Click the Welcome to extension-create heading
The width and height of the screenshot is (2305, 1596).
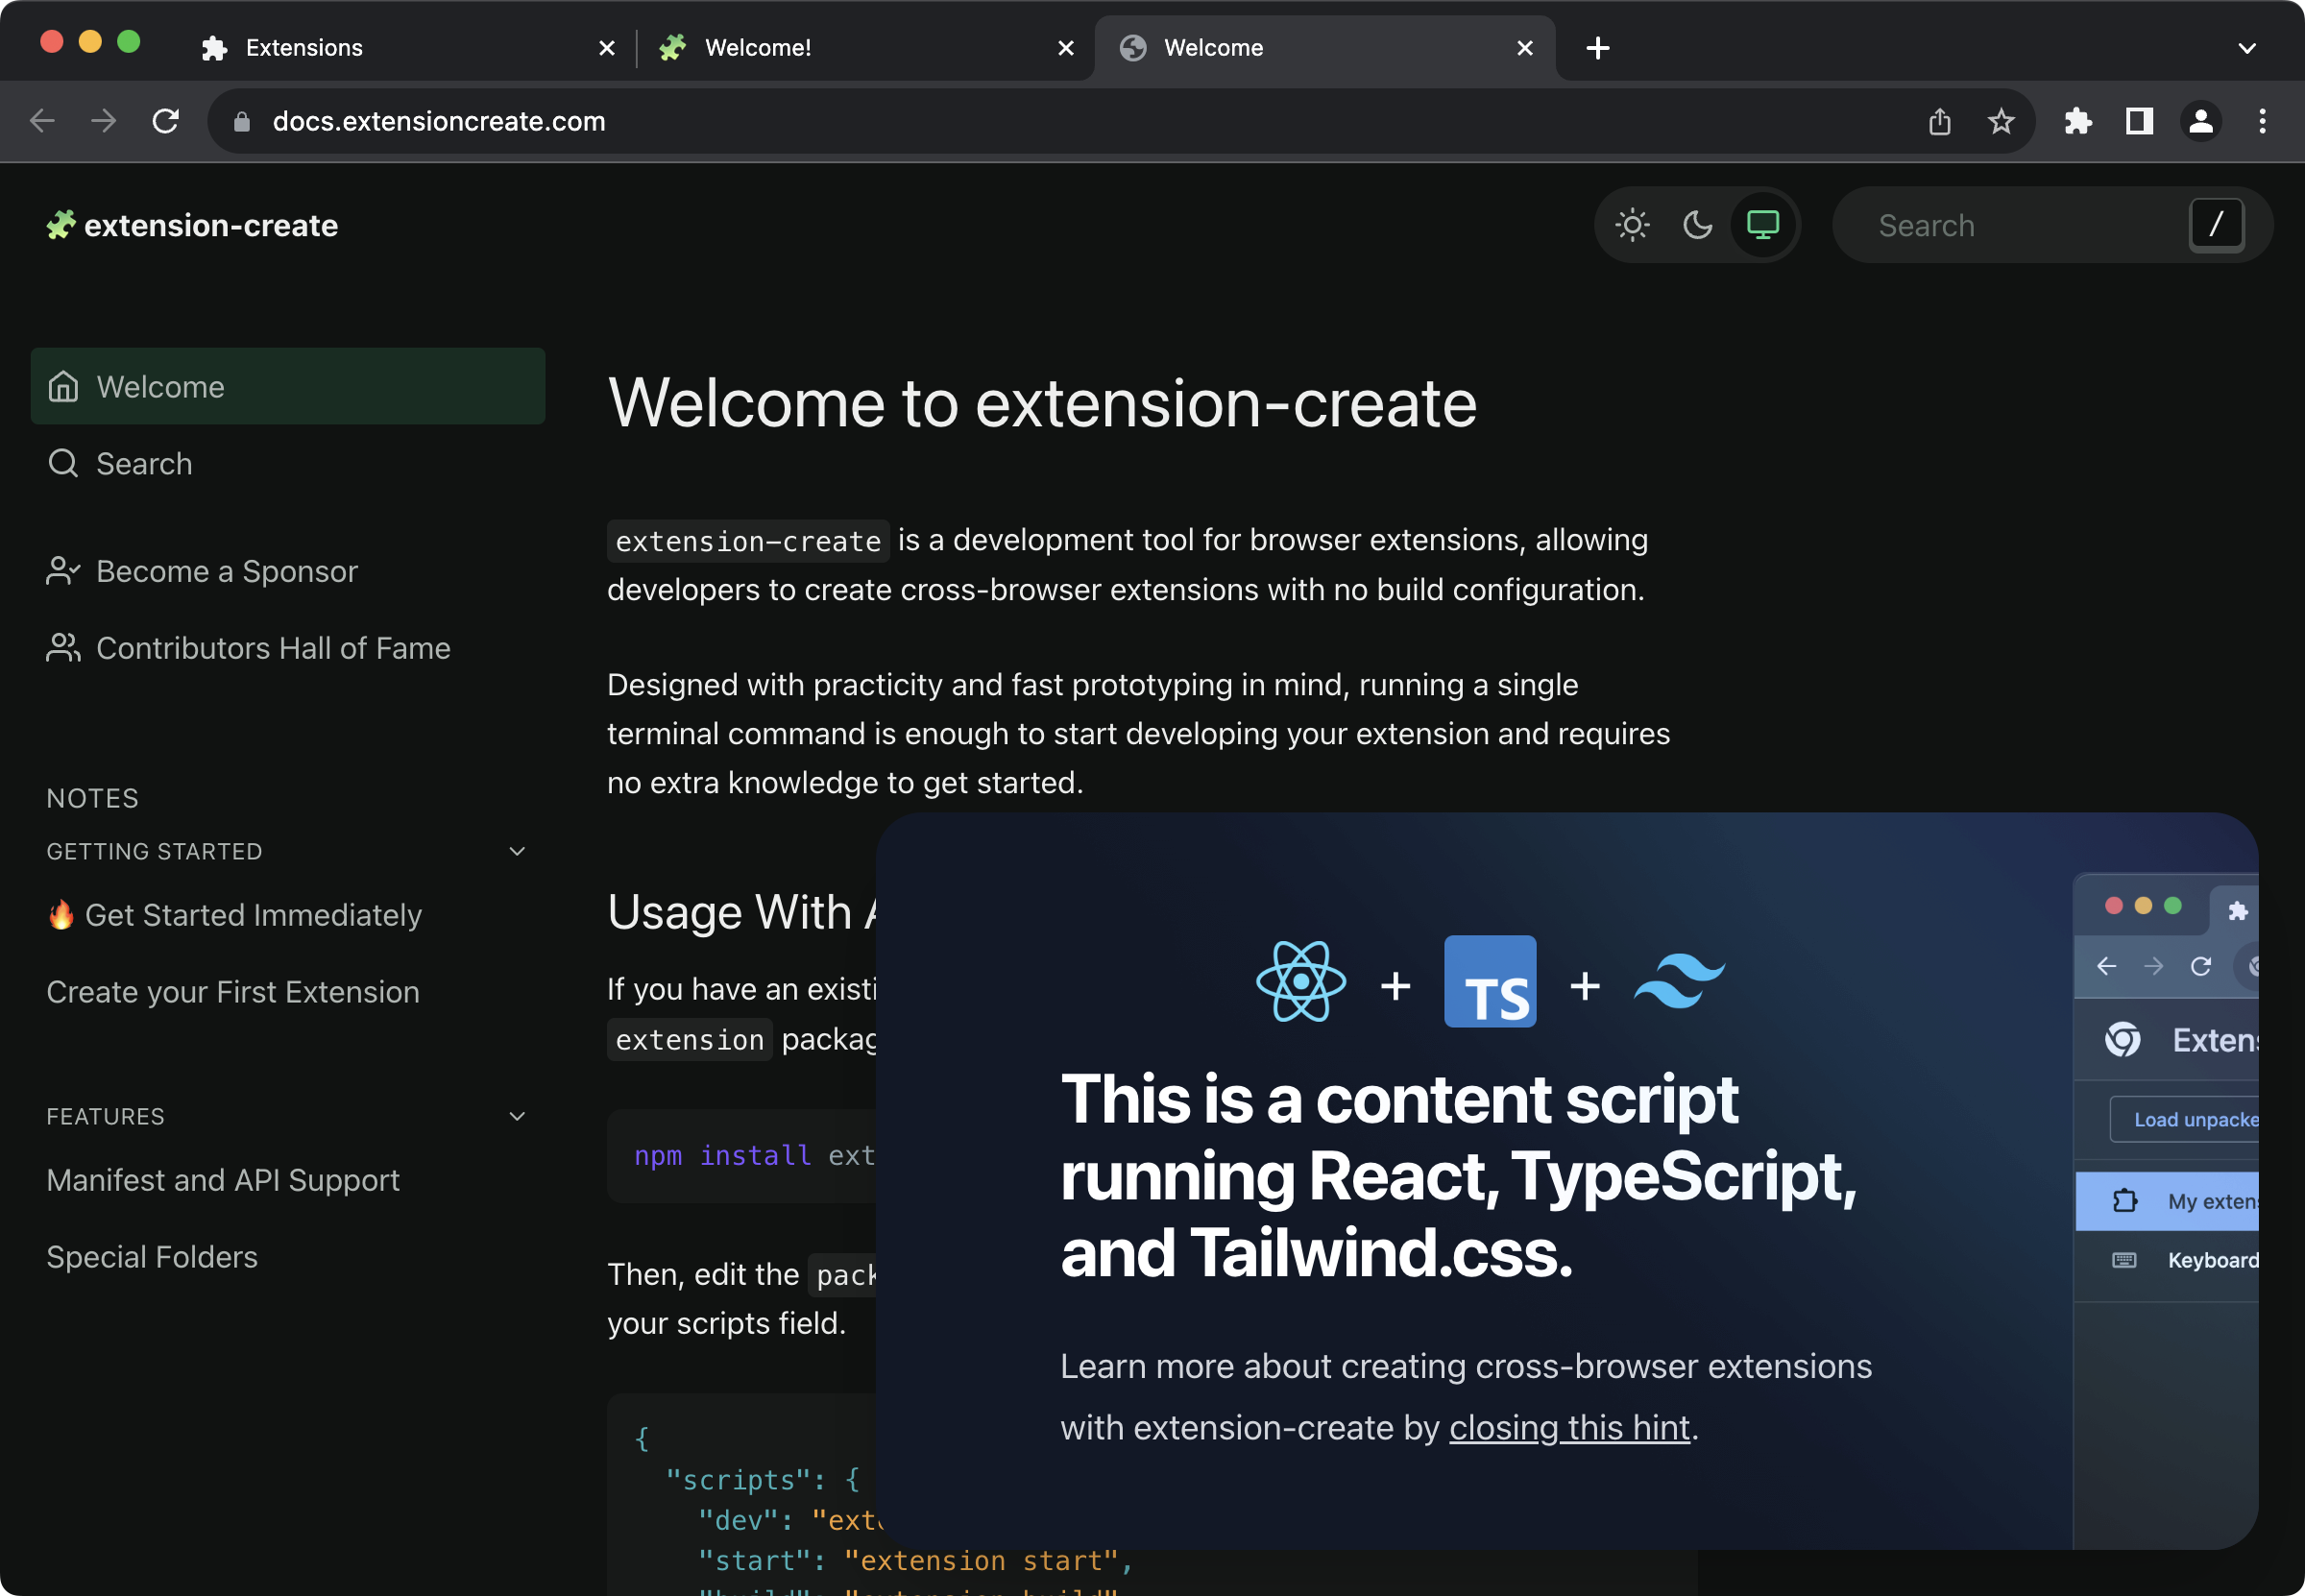(x=1042, y=403)
